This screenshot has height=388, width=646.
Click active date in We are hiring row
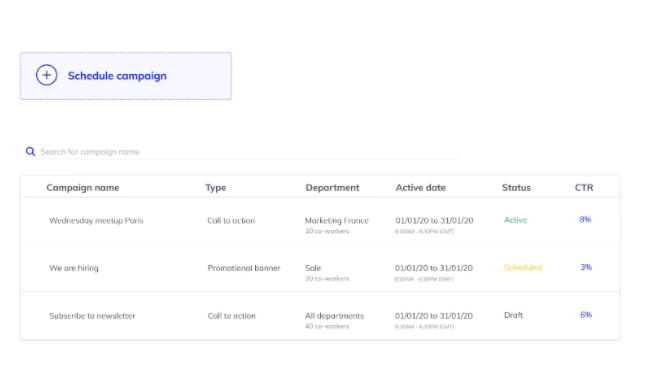[x=434, y=268]
